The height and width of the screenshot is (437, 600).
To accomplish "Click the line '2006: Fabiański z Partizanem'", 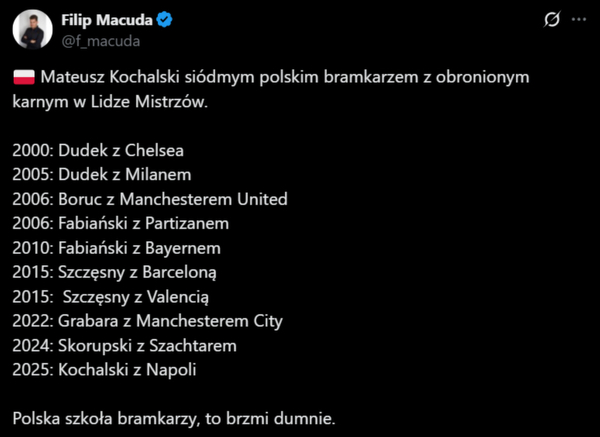I will point(121,223).
